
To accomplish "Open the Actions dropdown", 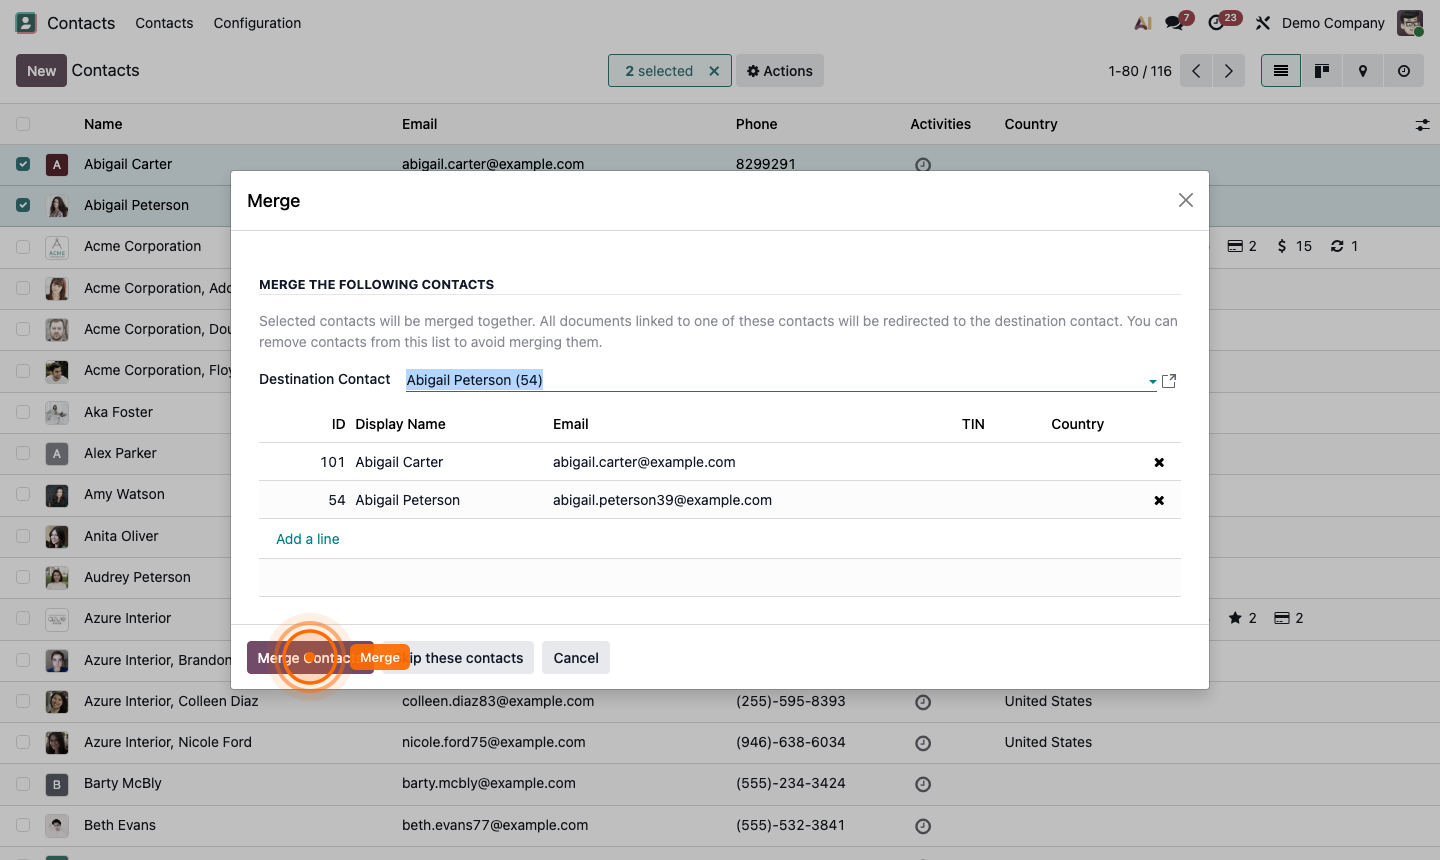I will click(x=779, y=70).
